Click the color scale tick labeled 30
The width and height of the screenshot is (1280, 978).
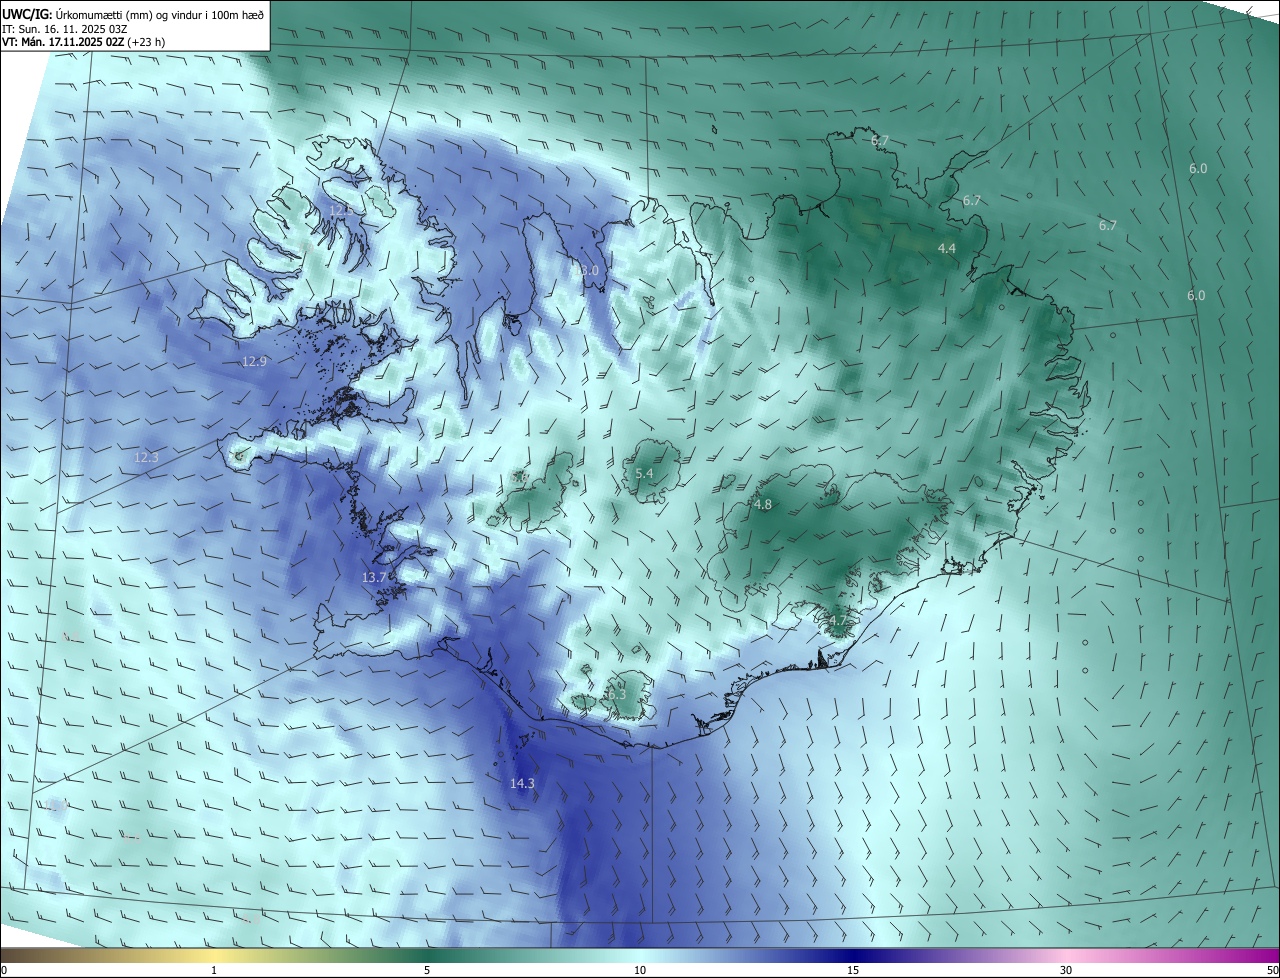1066,970
